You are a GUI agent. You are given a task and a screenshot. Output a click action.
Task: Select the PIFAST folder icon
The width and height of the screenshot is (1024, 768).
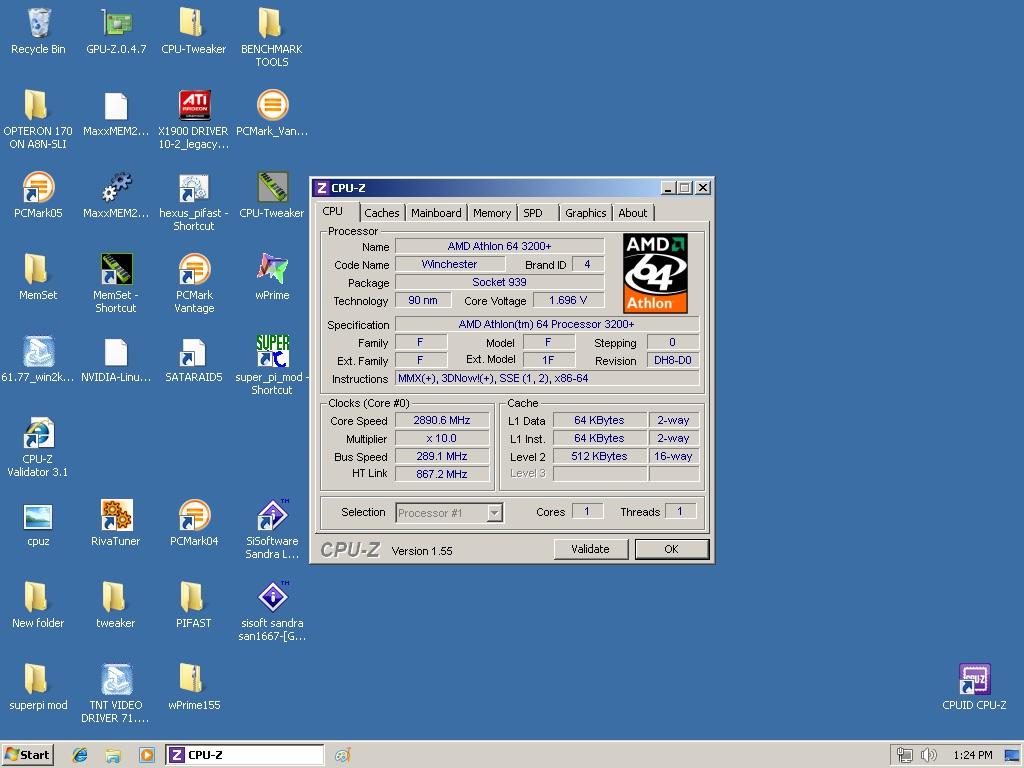tap(194, 598)
